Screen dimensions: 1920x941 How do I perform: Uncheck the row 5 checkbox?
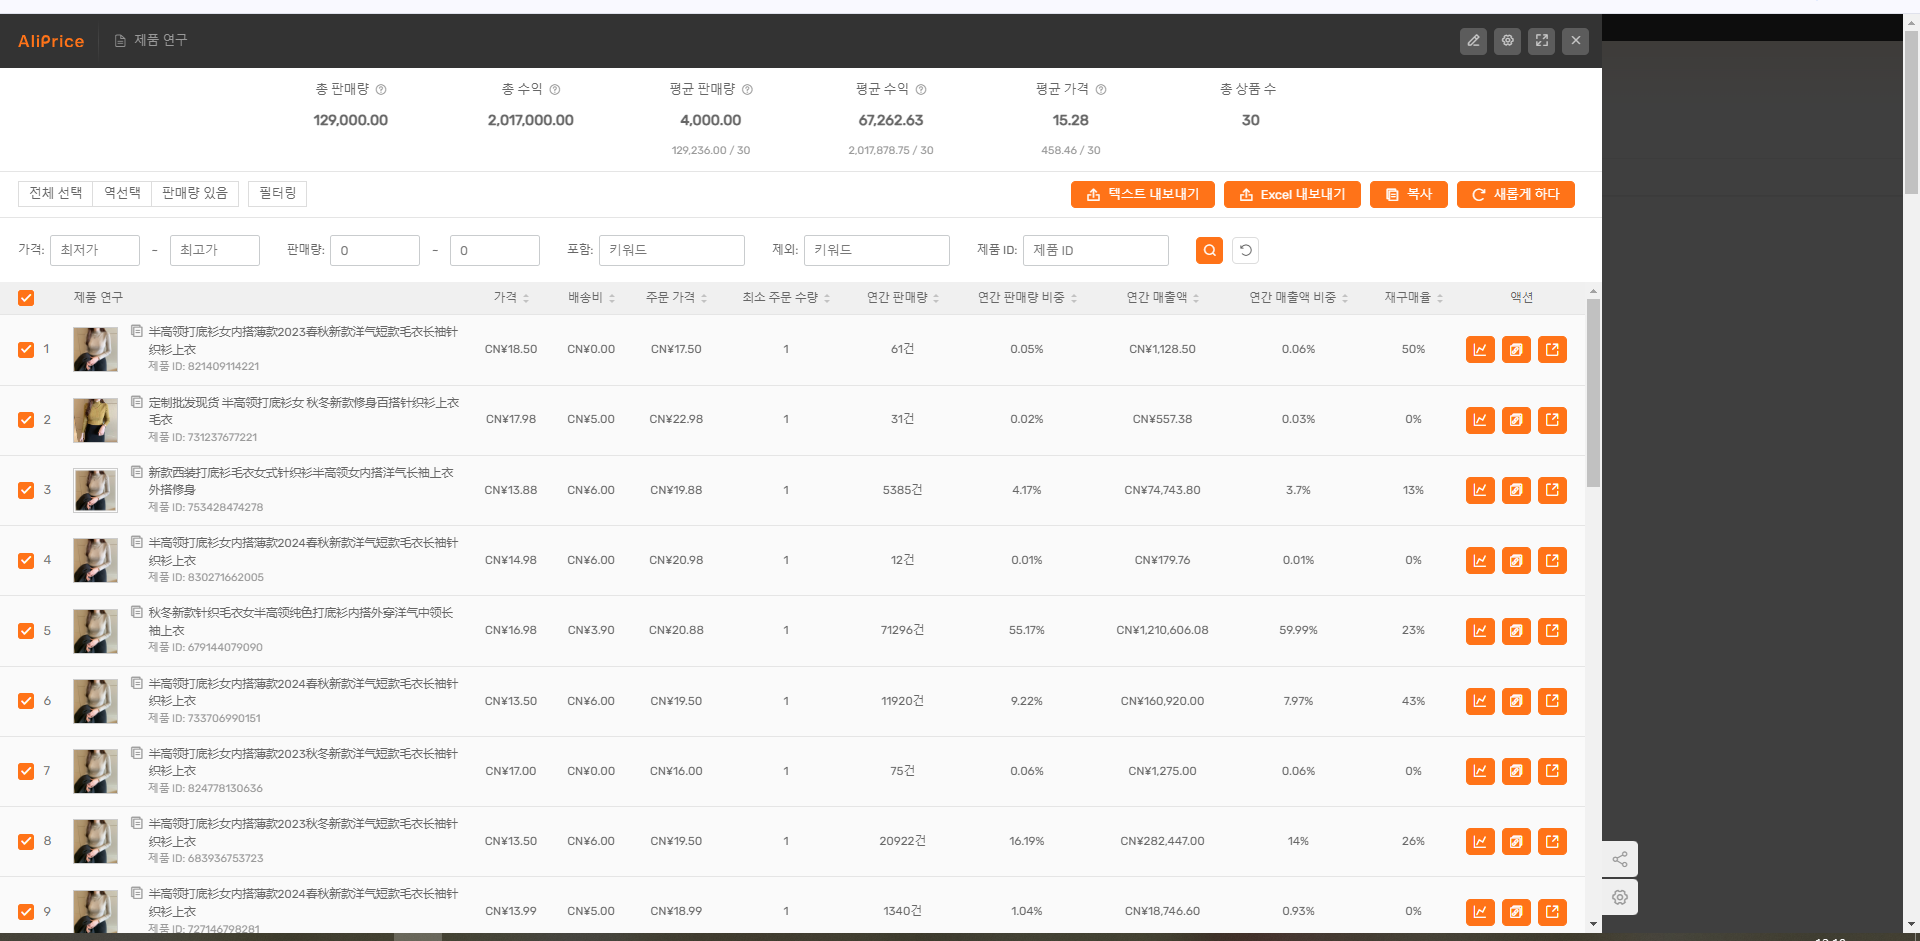[x=26, y=631]
